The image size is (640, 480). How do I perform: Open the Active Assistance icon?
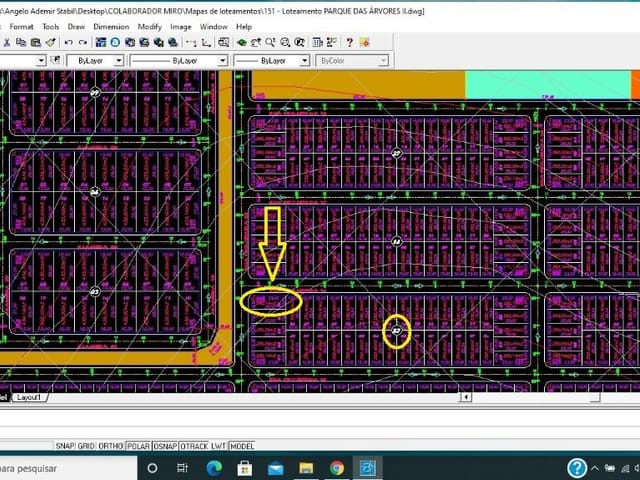(364, 42)
